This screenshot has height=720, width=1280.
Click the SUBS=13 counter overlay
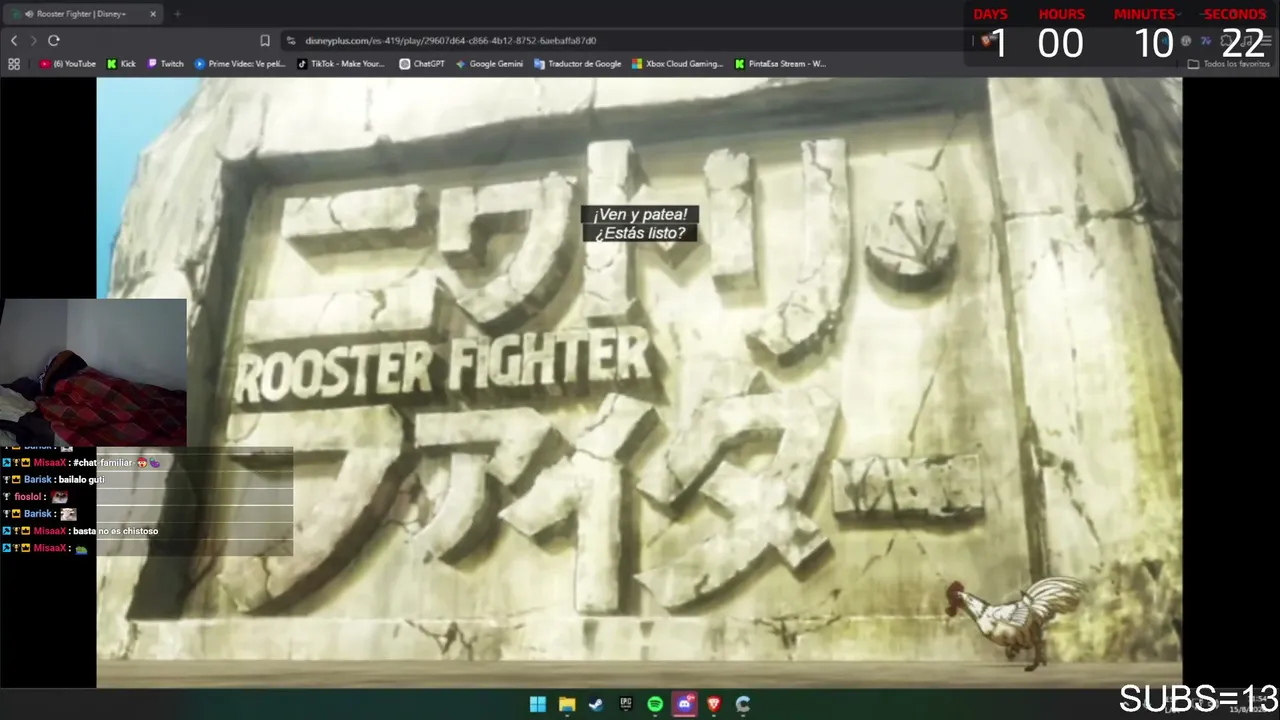coord(1198,698)
